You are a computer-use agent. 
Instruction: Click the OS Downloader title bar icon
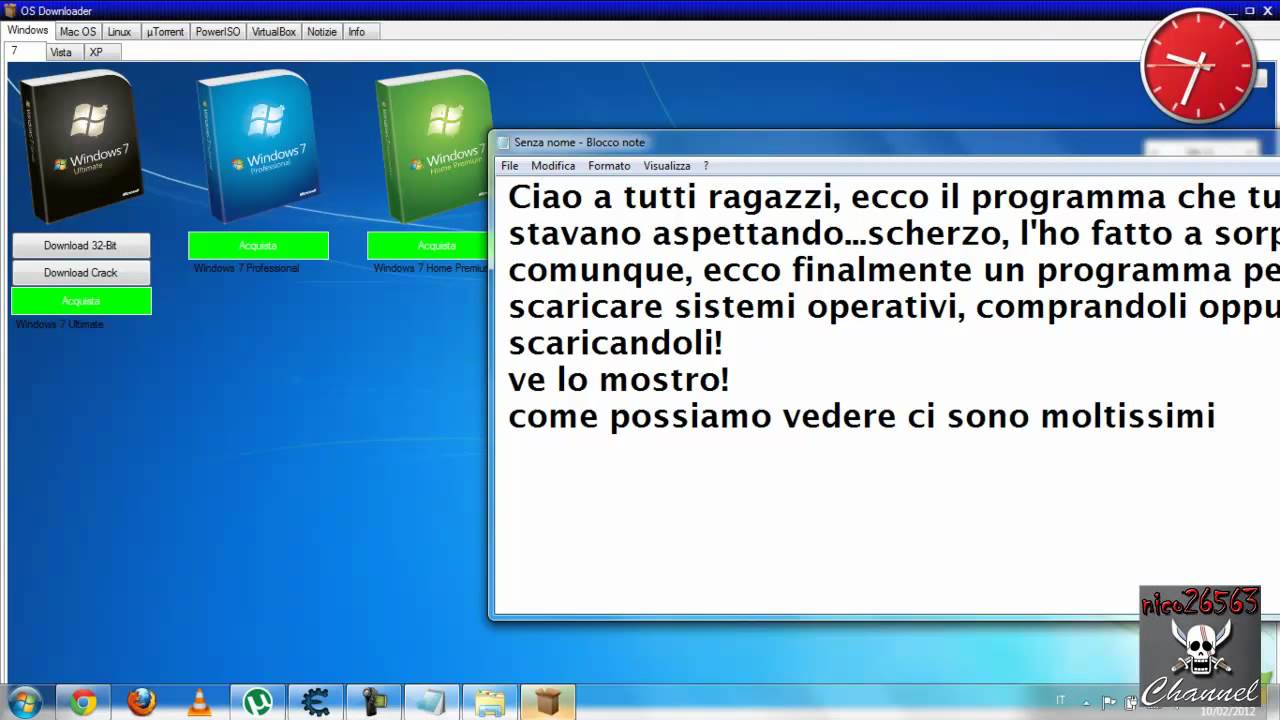tap(11, 11)
